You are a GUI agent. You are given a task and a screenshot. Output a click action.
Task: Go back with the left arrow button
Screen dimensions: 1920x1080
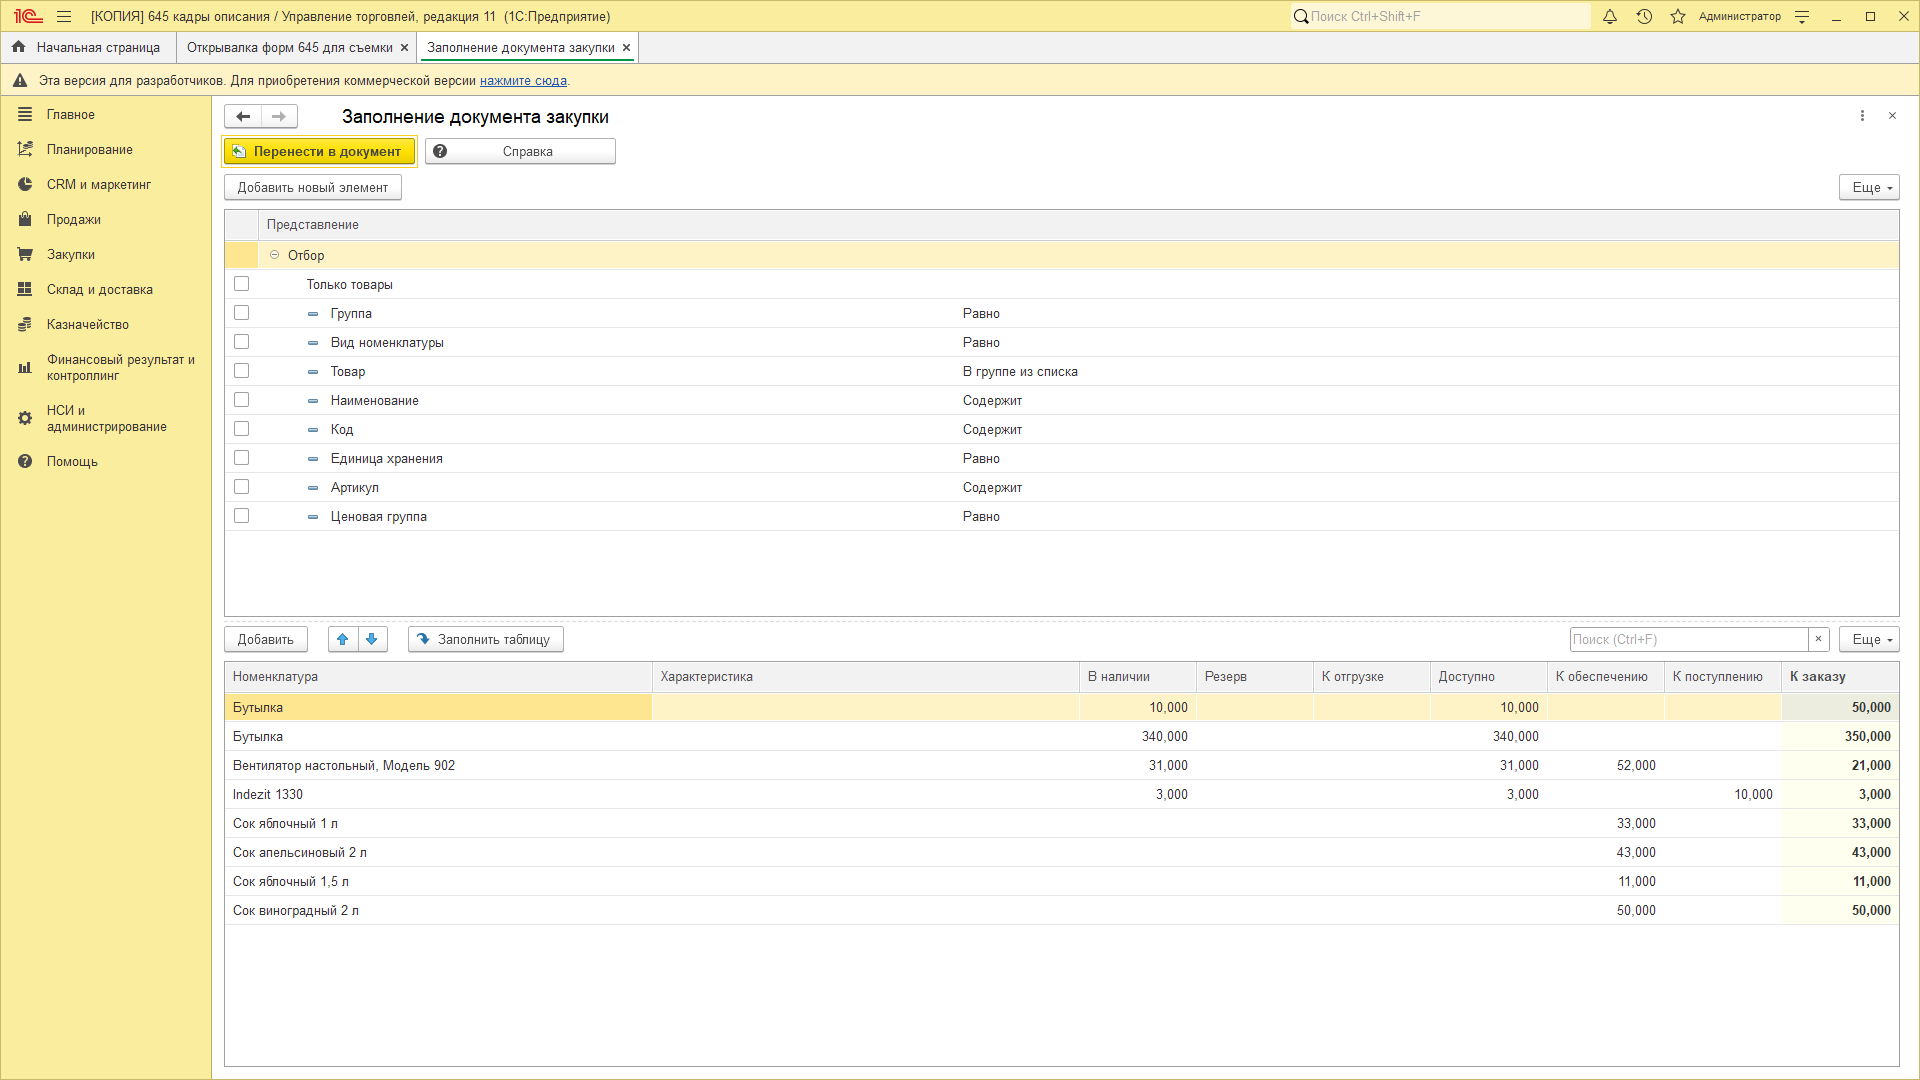pyautogui.click(x=243, y=117)
